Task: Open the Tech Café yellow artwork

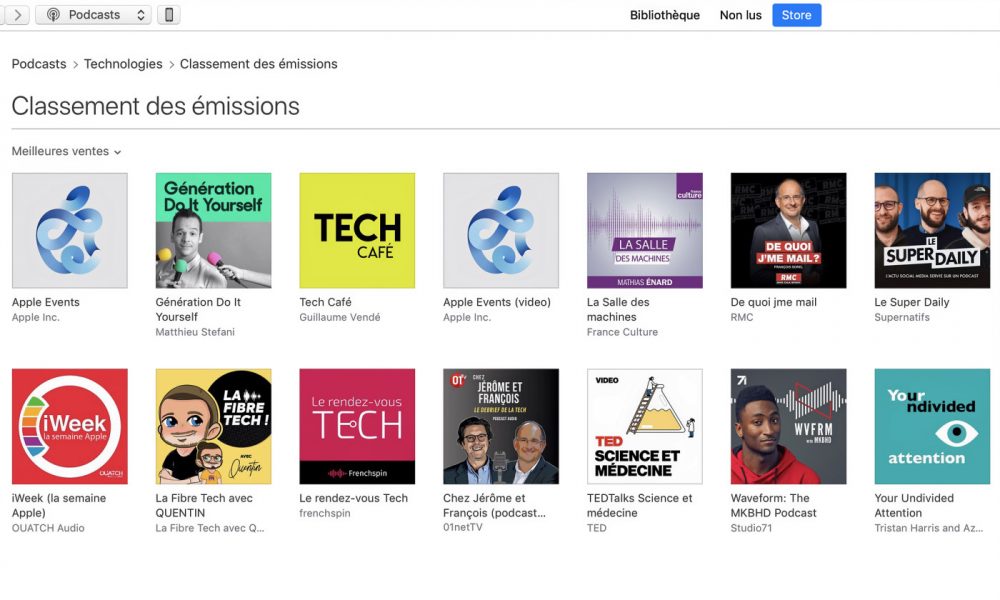Action: [x=357, y=230]
